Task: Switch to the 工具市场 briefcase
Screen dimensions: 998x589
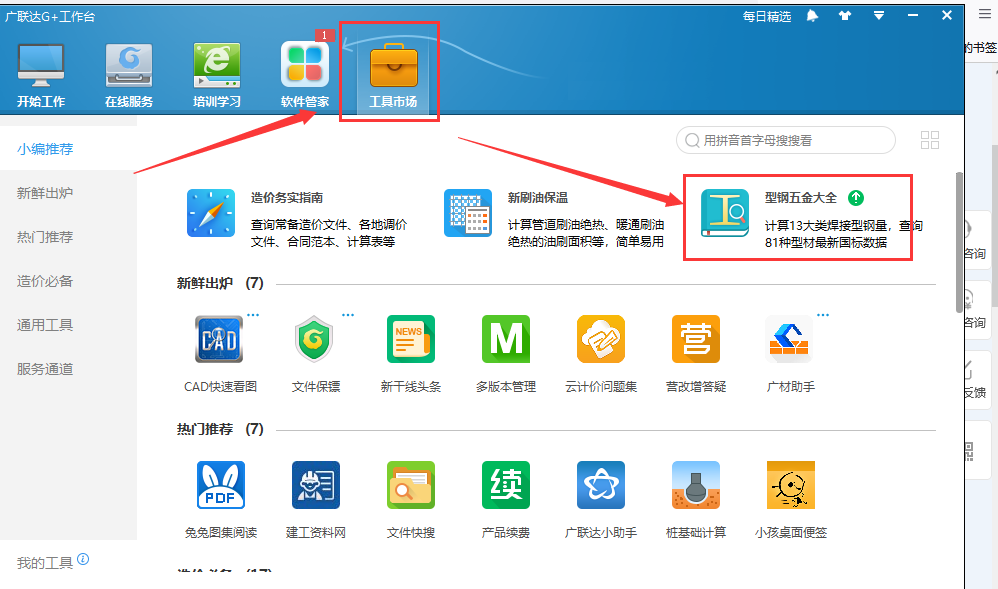Action: (393, 66)
